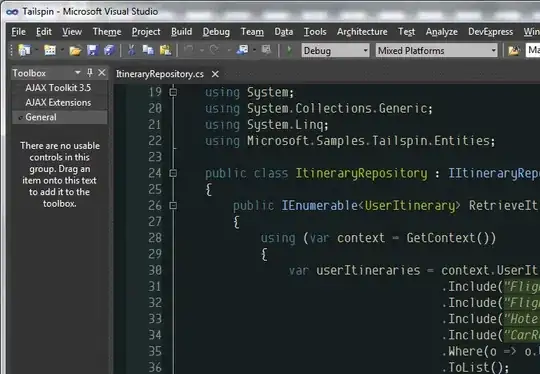Cut selection using the scissors icon
540x374 pixels.
tap(131, 51)
